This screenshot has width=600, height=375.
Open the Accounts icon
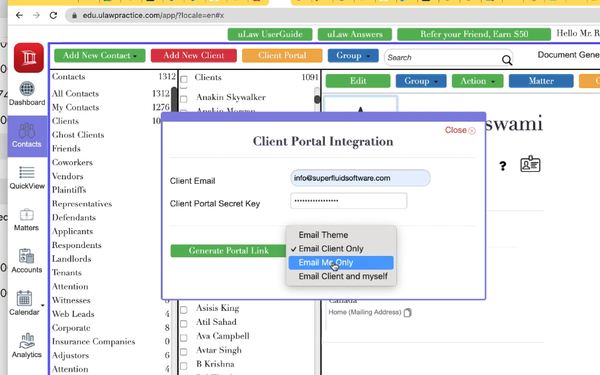(x=26, y=256)
